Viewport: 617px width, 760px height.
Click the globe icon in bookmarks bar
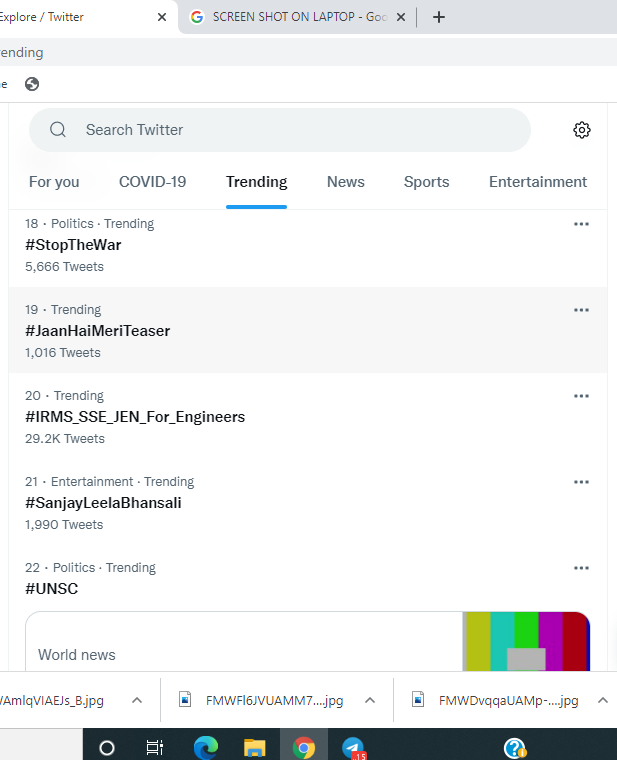pos(32,84)
